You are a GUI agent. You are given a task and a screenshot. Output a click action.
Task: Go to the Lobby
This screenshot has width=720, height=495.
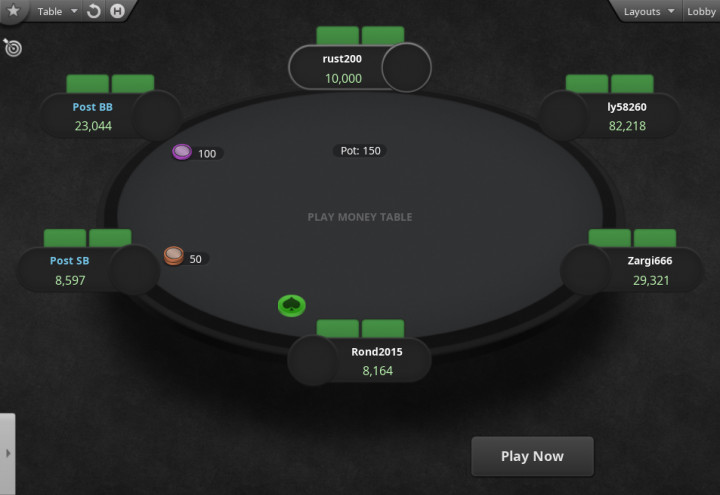pyautogui.click(x=701, y=11)
